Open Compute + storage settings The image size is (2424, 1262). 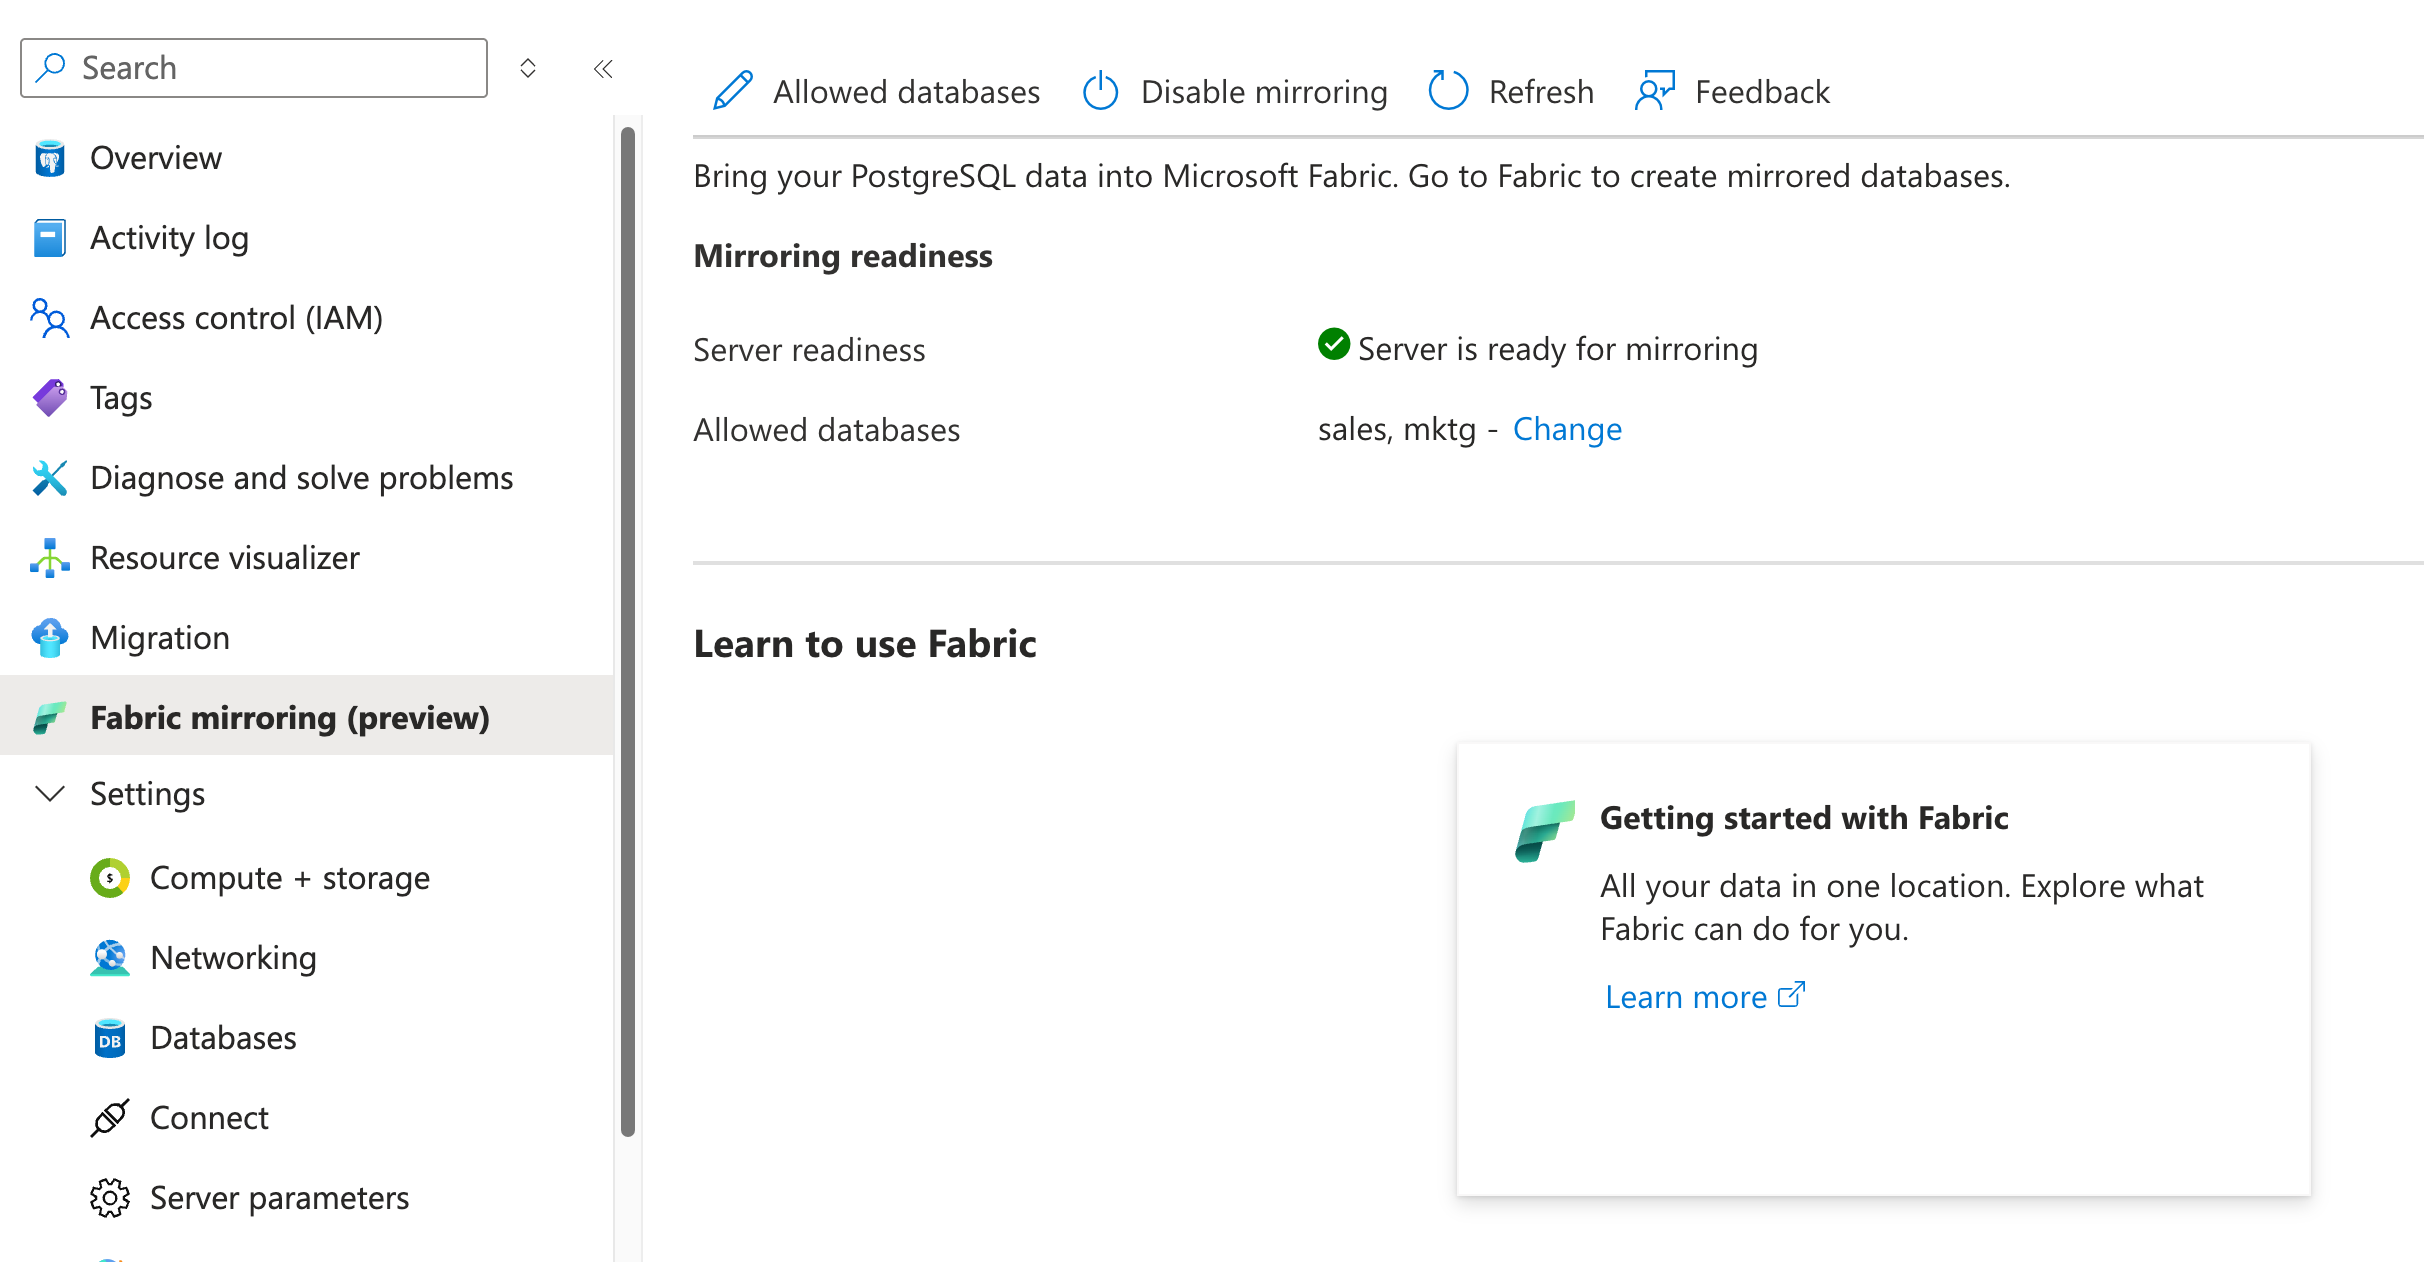289,877
